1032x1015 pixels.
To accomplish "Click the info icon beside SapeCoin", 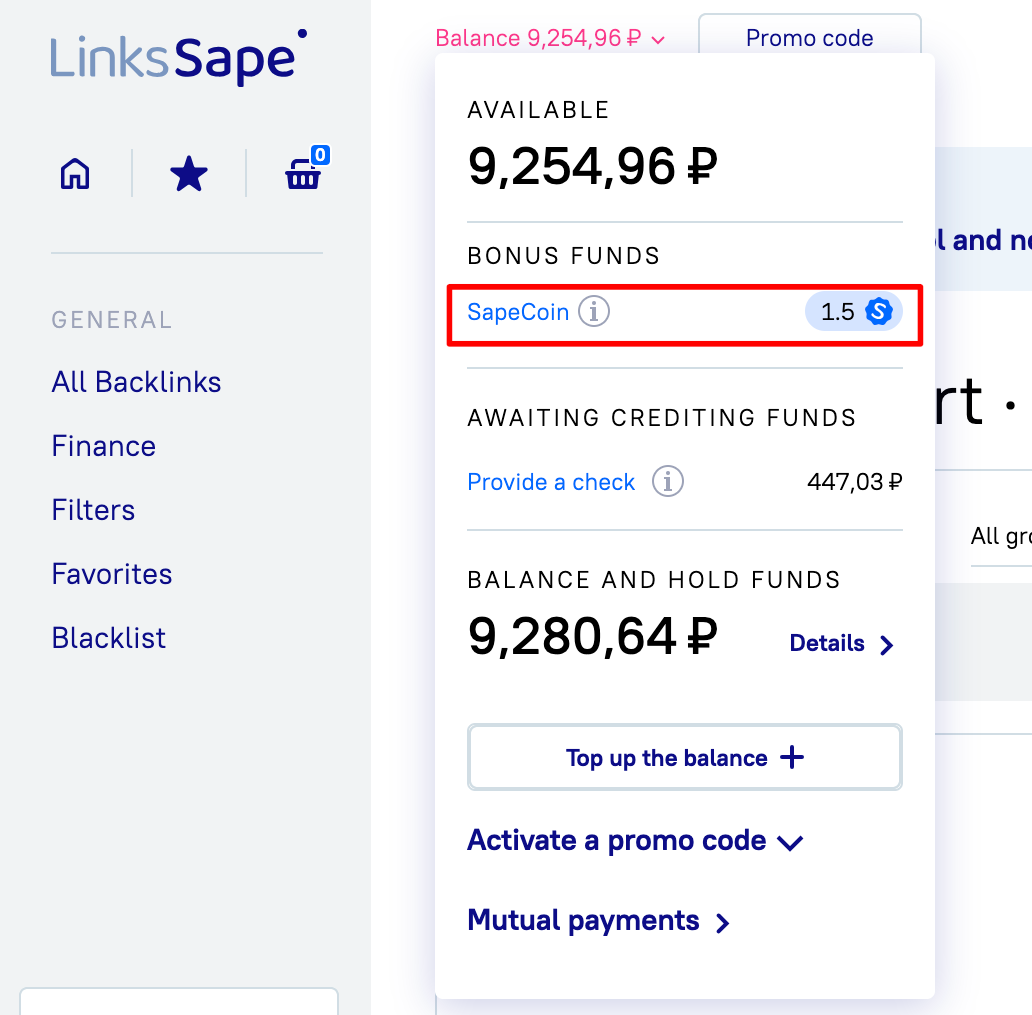I will pyautogui.click(x=594, y=311).
